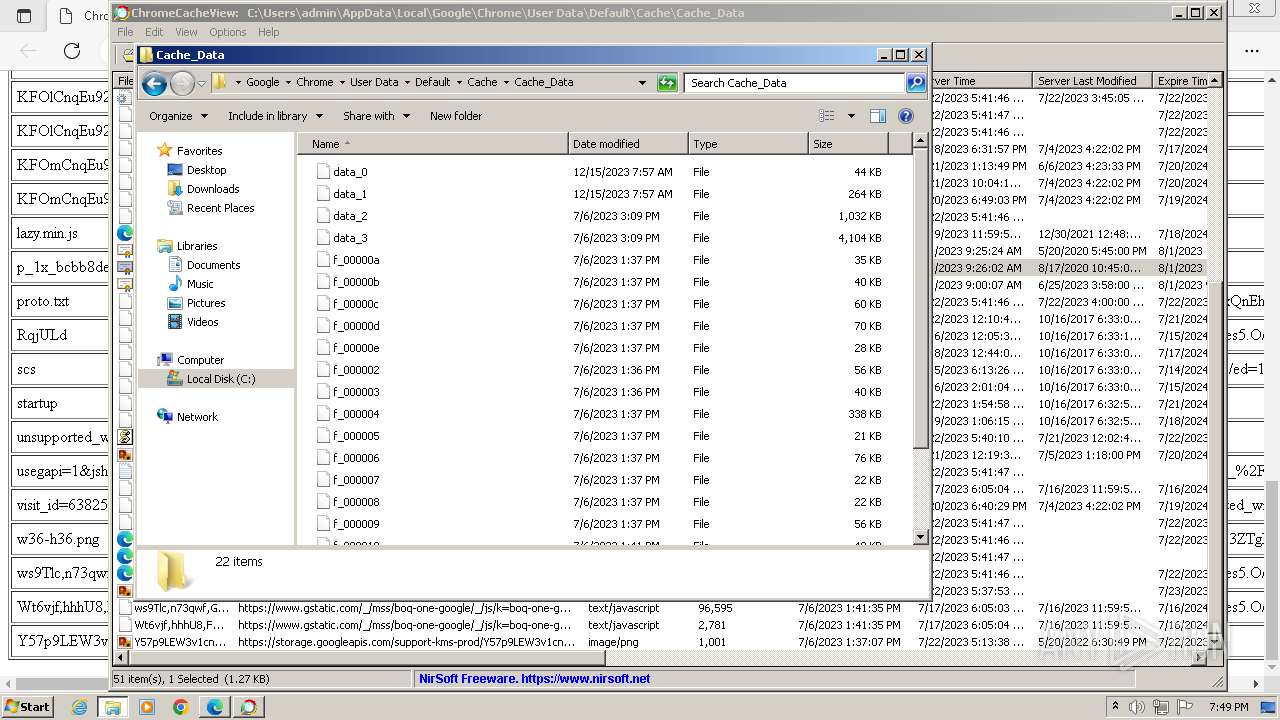Viewport: 1280px width, 720px height.
Task: Click Google in the breadcrumb path
Action: [263, 82]
